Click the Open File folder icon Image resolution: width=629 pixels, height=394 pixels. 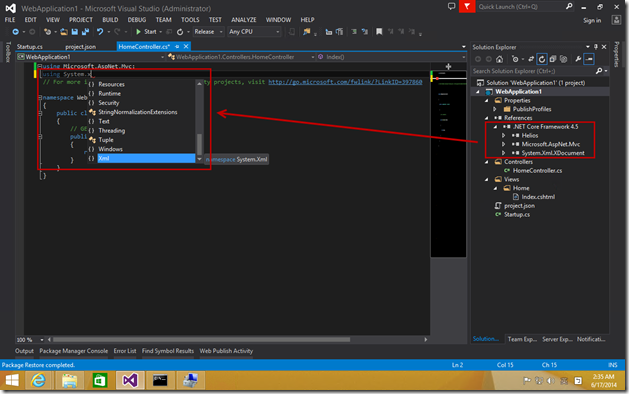pyautogui.click(x=64, y=32)
